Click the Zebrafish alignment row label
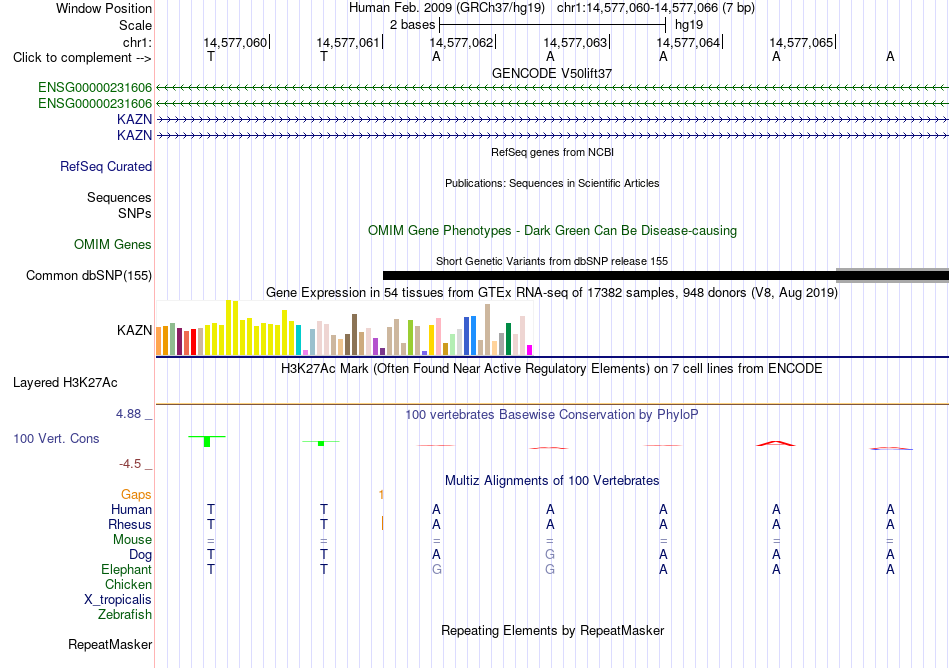Viewport: 950px width, 668px height. point(125,615)
